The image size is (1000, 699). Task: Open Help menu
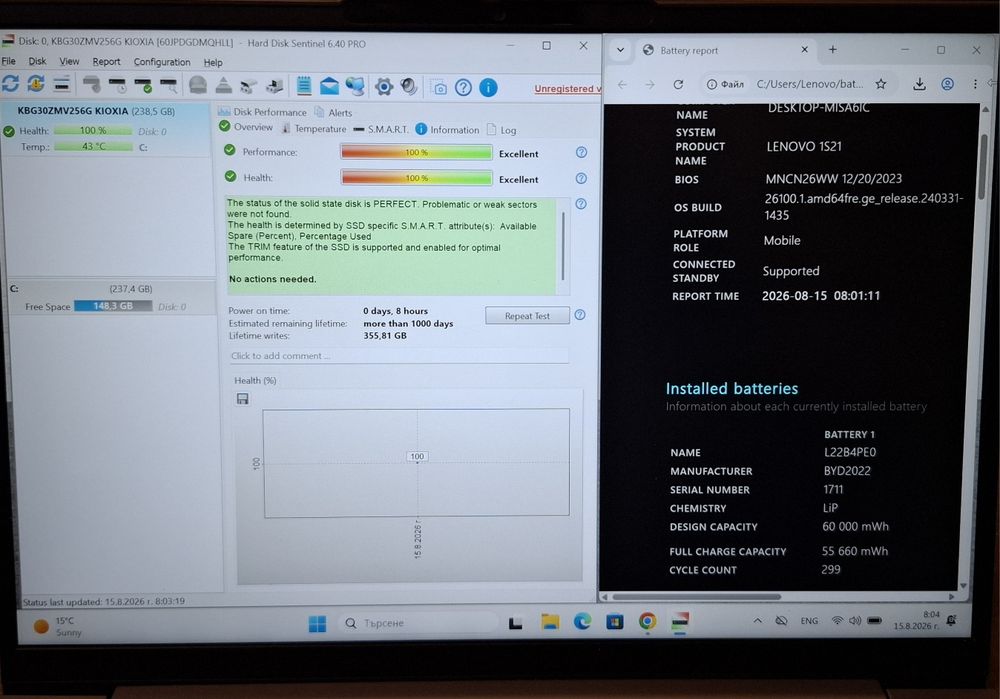tap(213, 63)
